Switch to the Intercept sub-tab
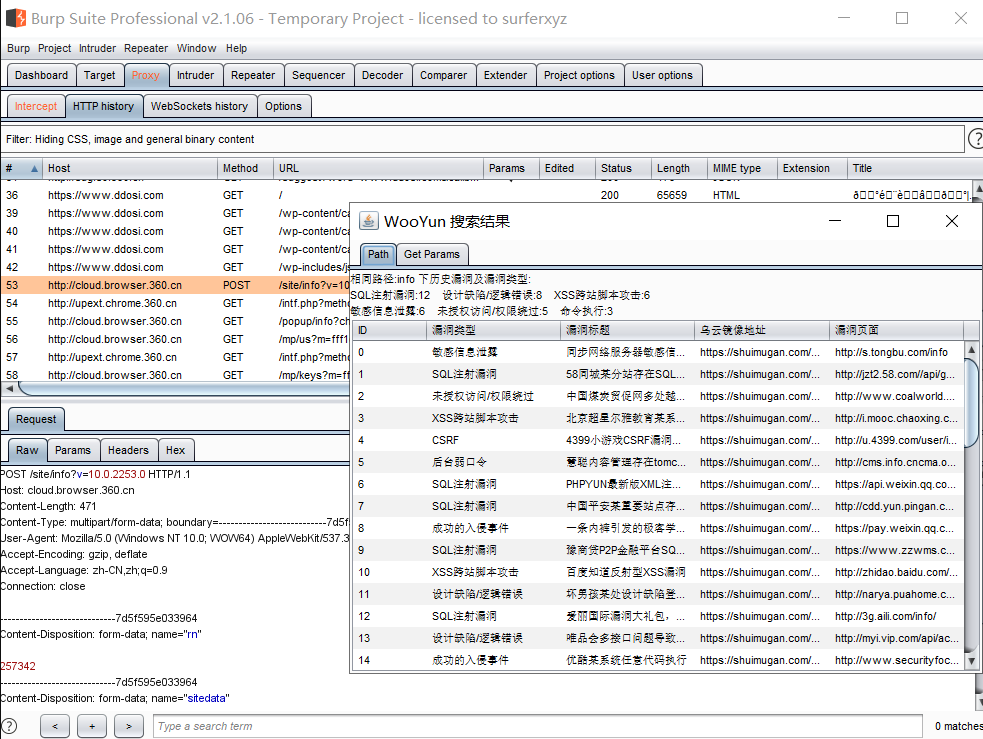The height and width of the screenshot is (739, 983). click(36, 107)
